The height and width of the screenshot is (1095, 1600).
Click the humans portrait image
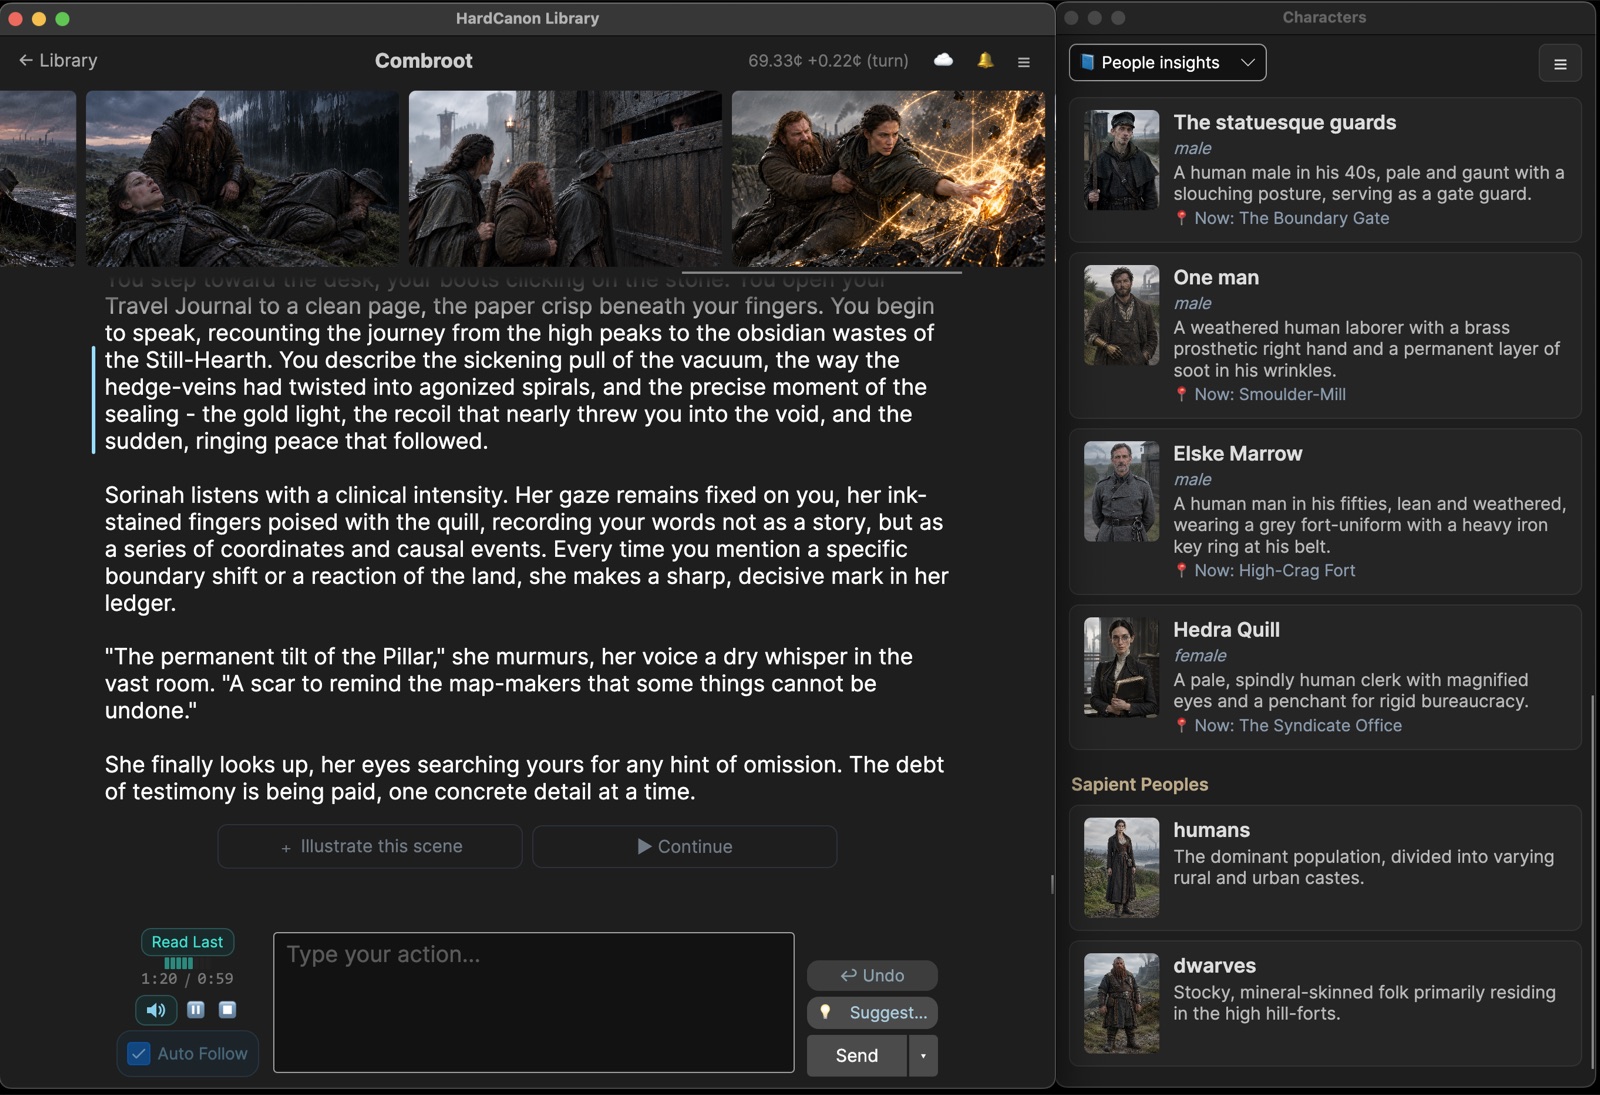(x=1122, y=868)
